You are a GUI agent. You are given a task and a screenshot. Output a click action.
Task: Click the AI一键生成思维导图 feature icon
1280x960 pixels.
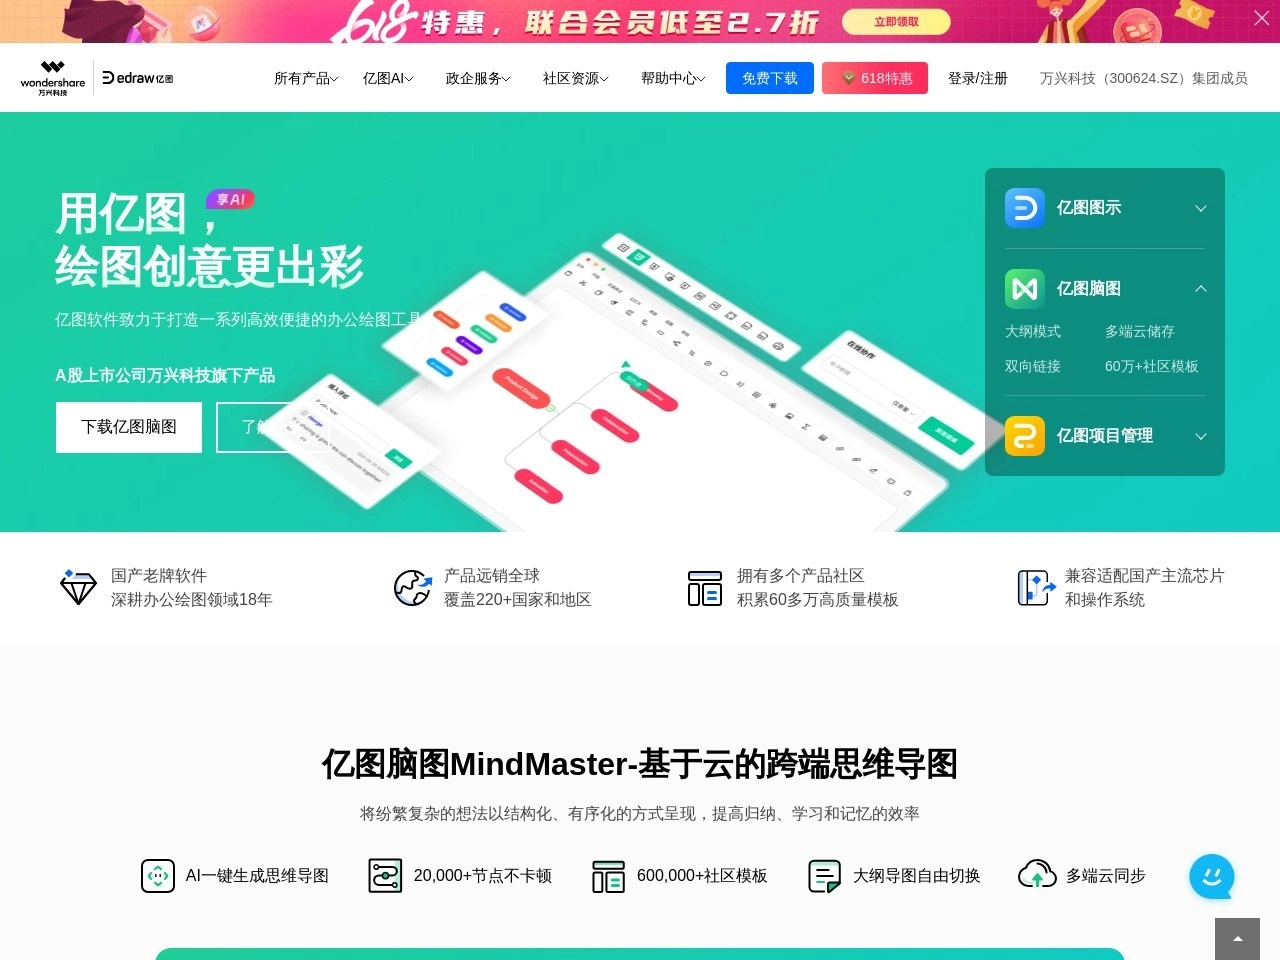[158, 875]
